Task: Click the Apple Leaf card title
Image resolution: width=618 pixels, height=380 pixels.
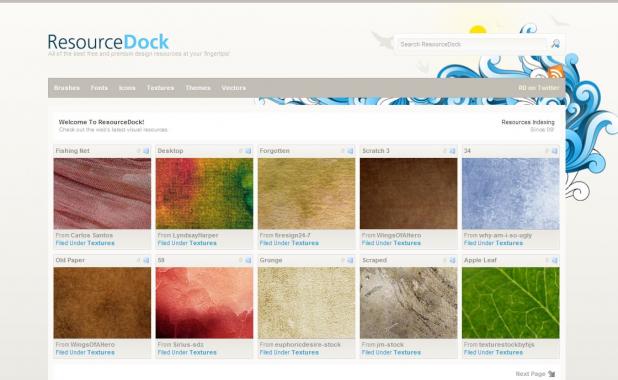Action: click(x=480, y=260)
